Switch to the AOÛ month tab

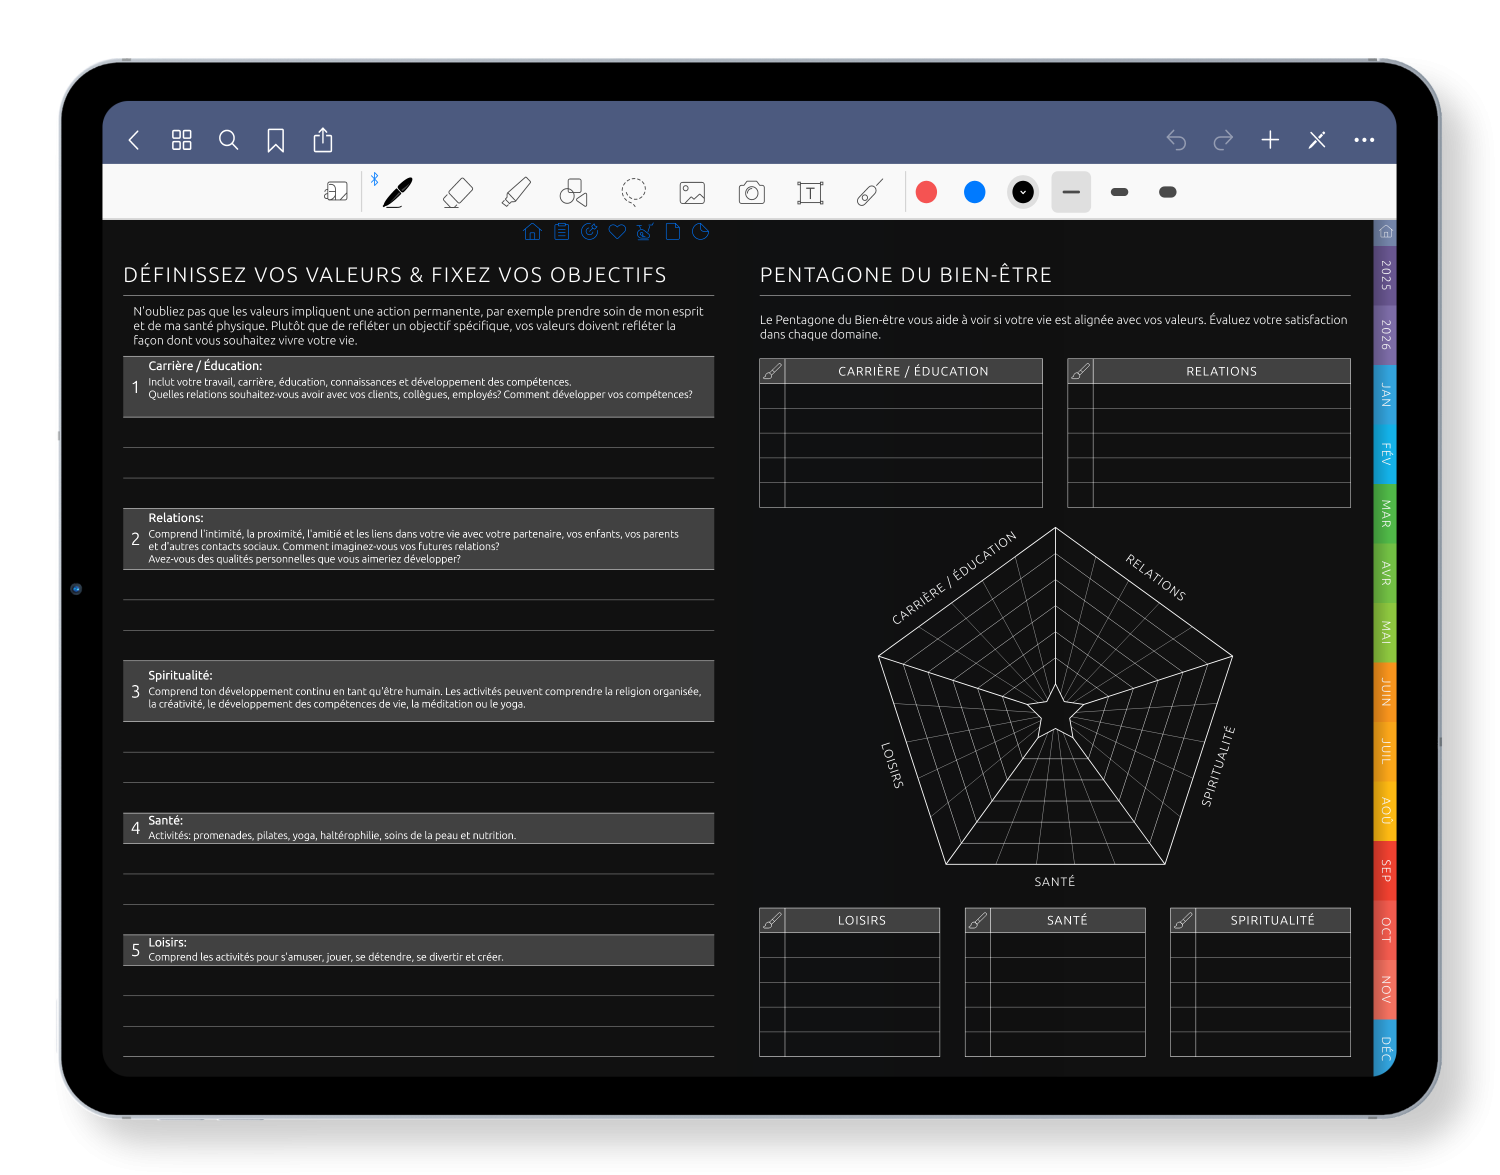[x=1385, y=811]
